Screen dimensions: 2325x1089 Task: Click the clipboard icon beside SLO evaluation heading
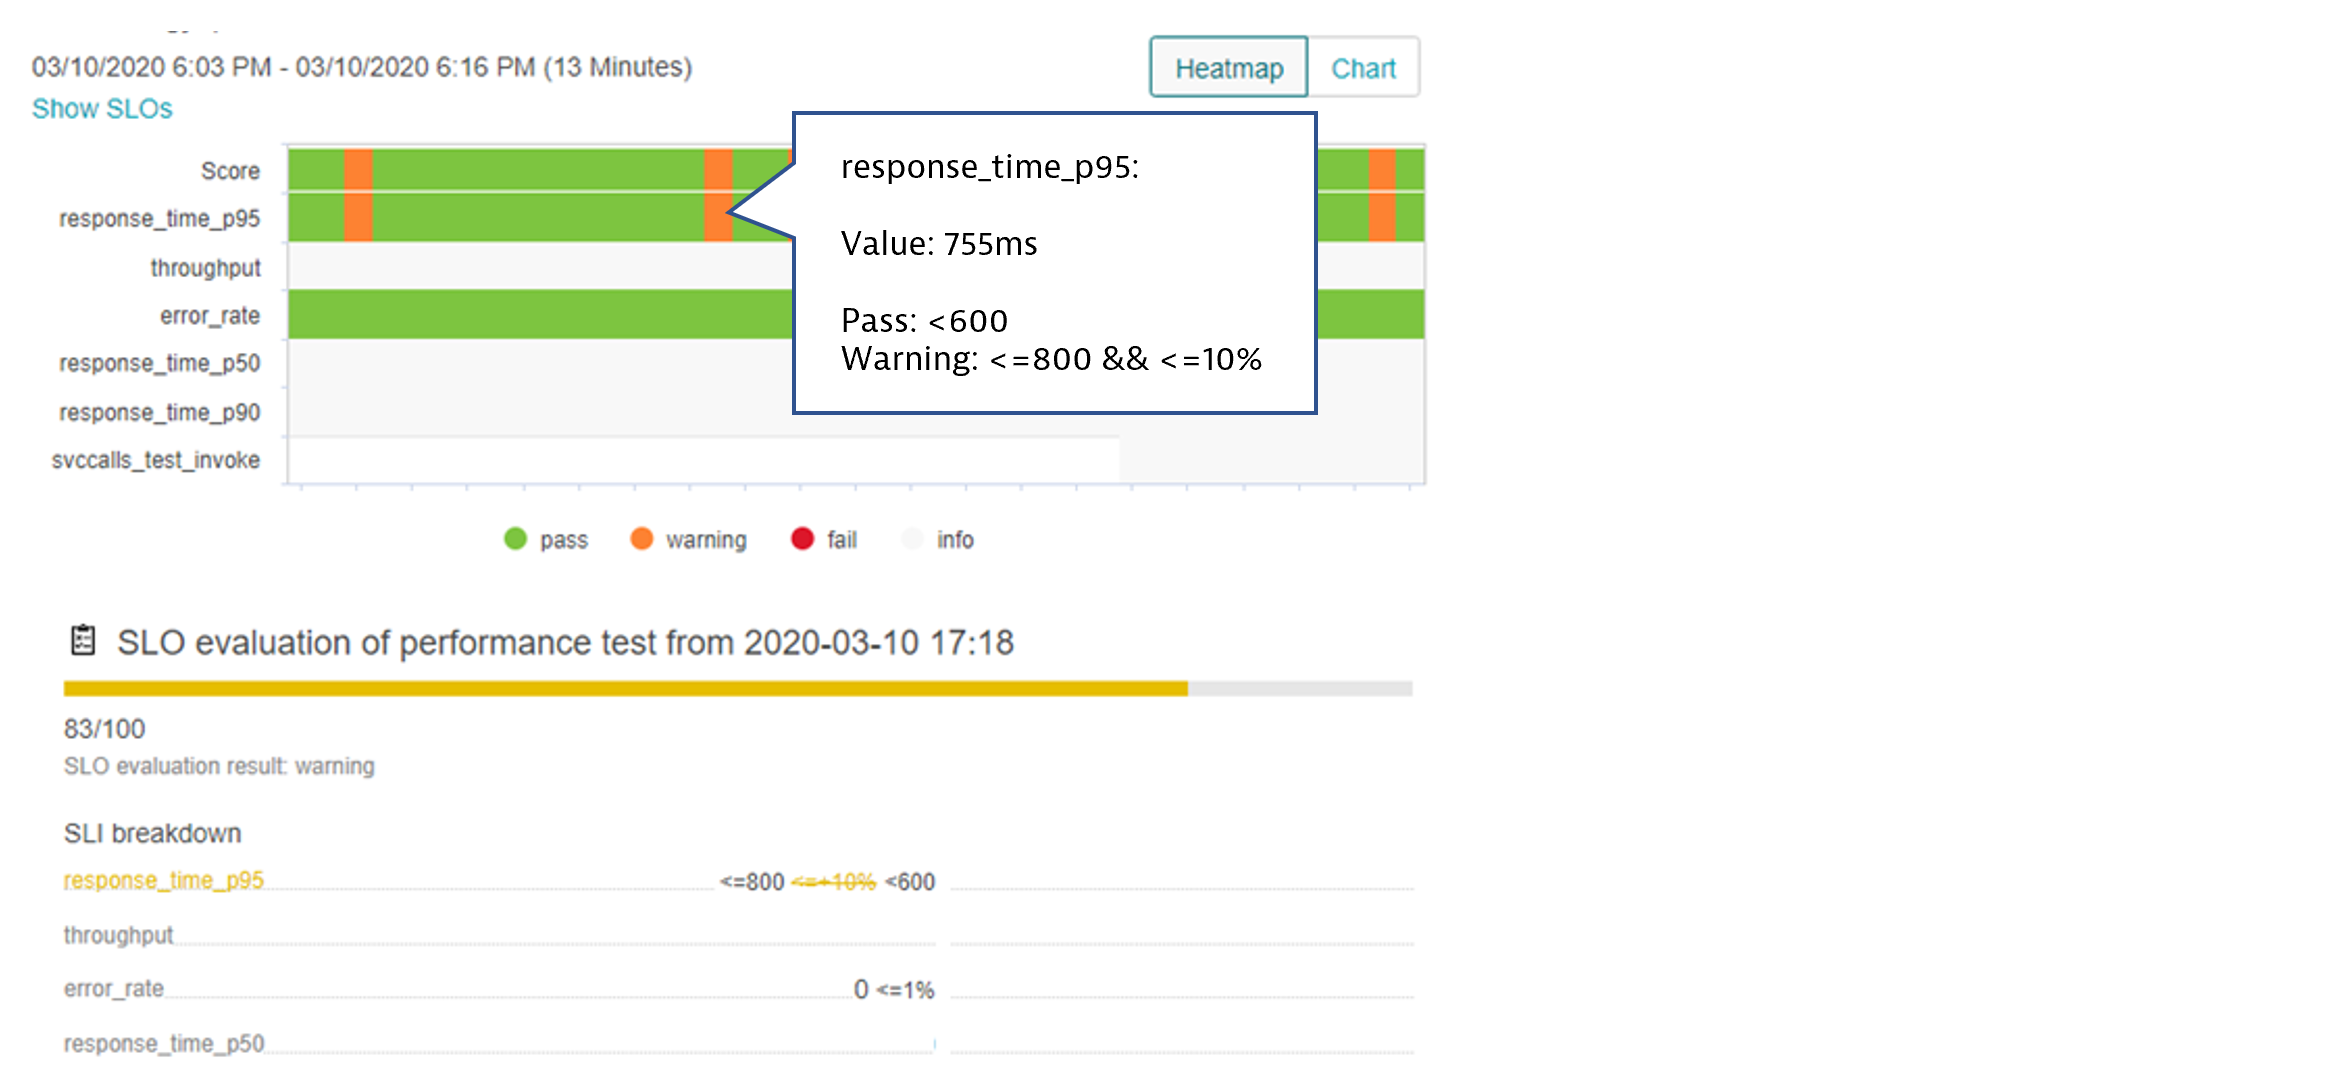83,641
